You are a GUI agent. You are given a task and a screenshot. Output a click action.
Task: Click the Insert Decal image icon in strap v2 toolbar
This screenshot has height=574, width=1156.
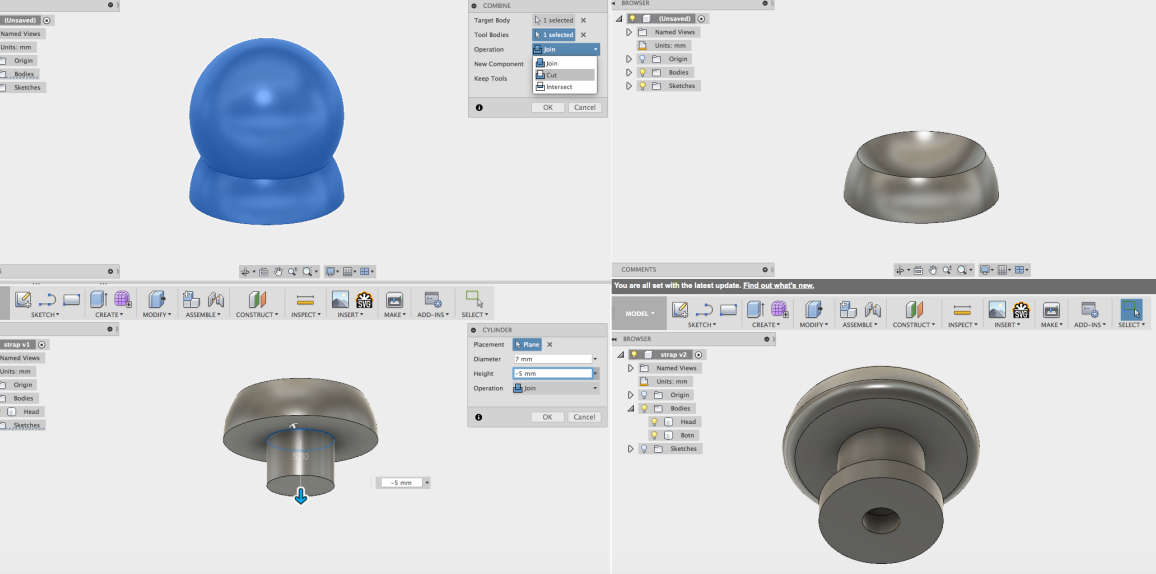pos(997,309)
